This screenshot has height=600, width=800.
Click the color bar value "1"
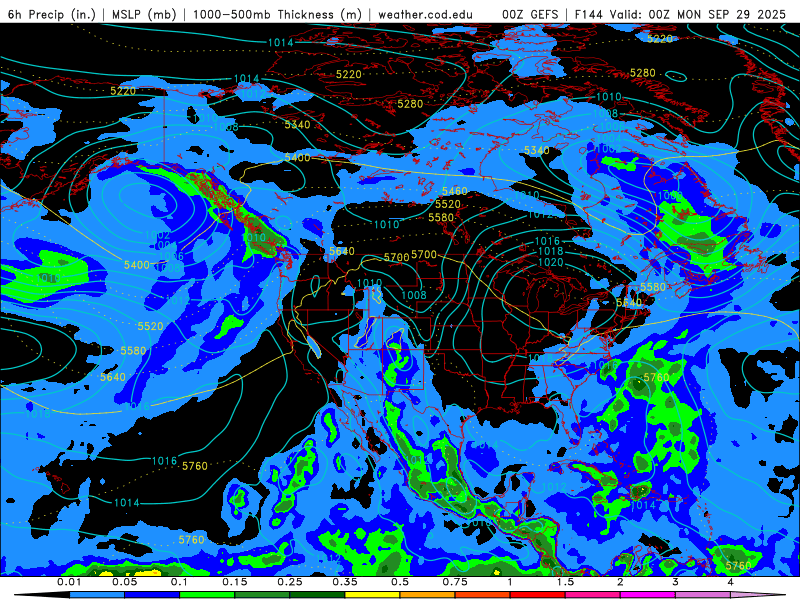510,582
